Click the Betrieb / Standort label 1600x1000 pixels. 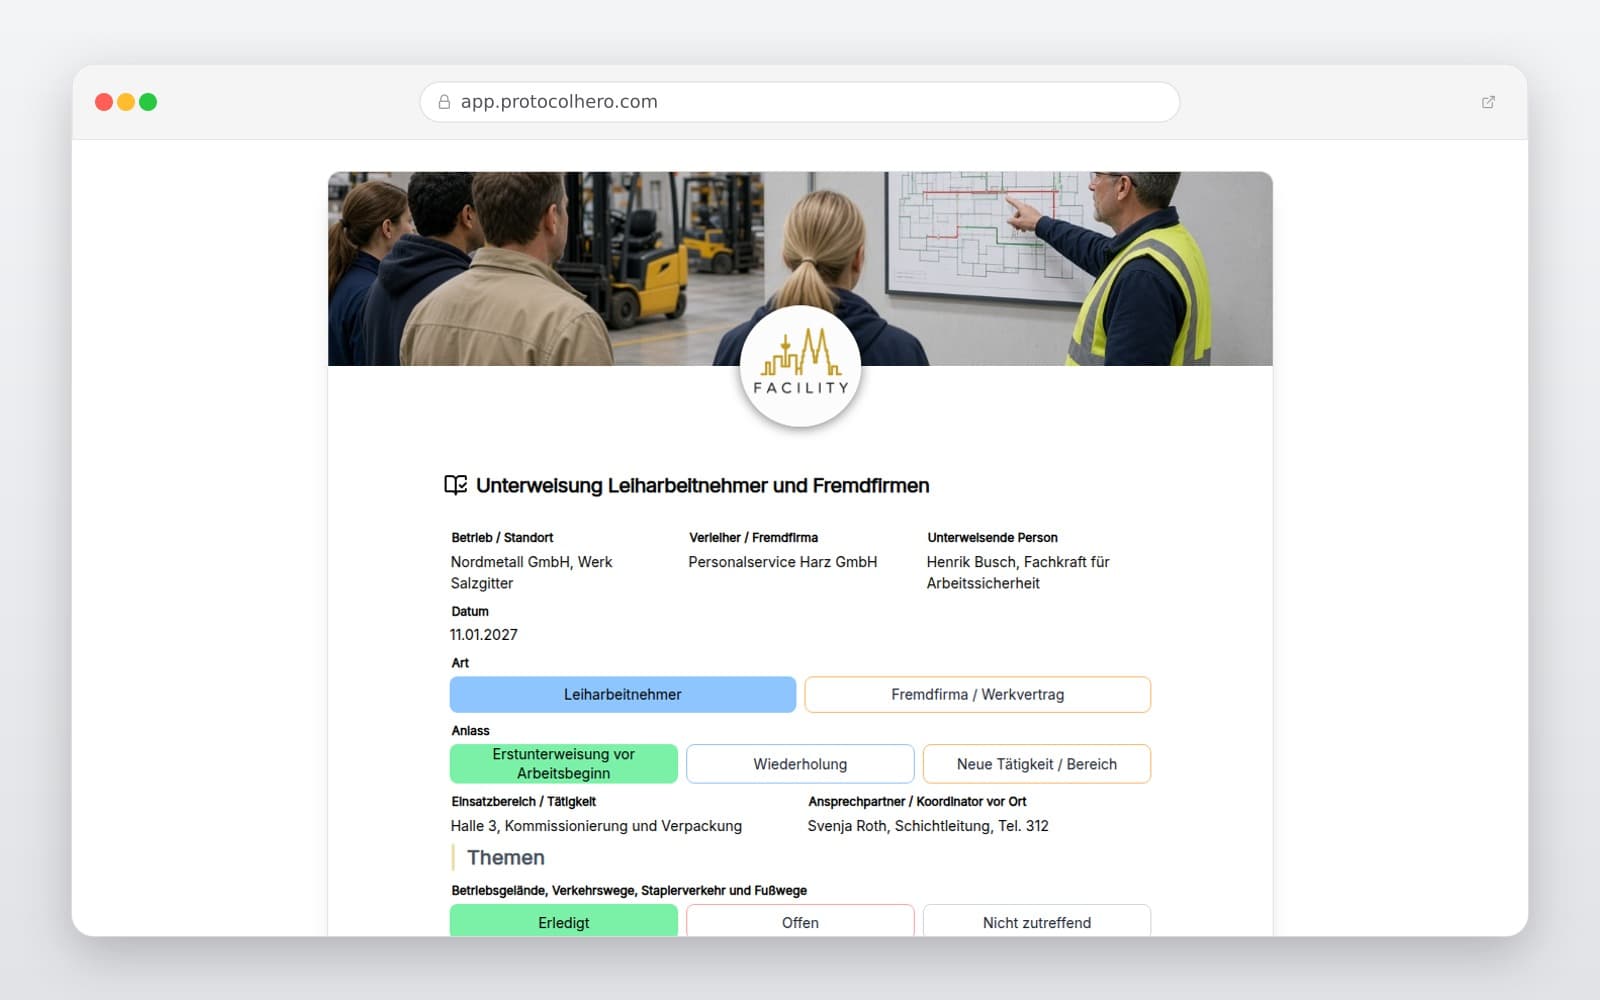(x=502, y=538)
